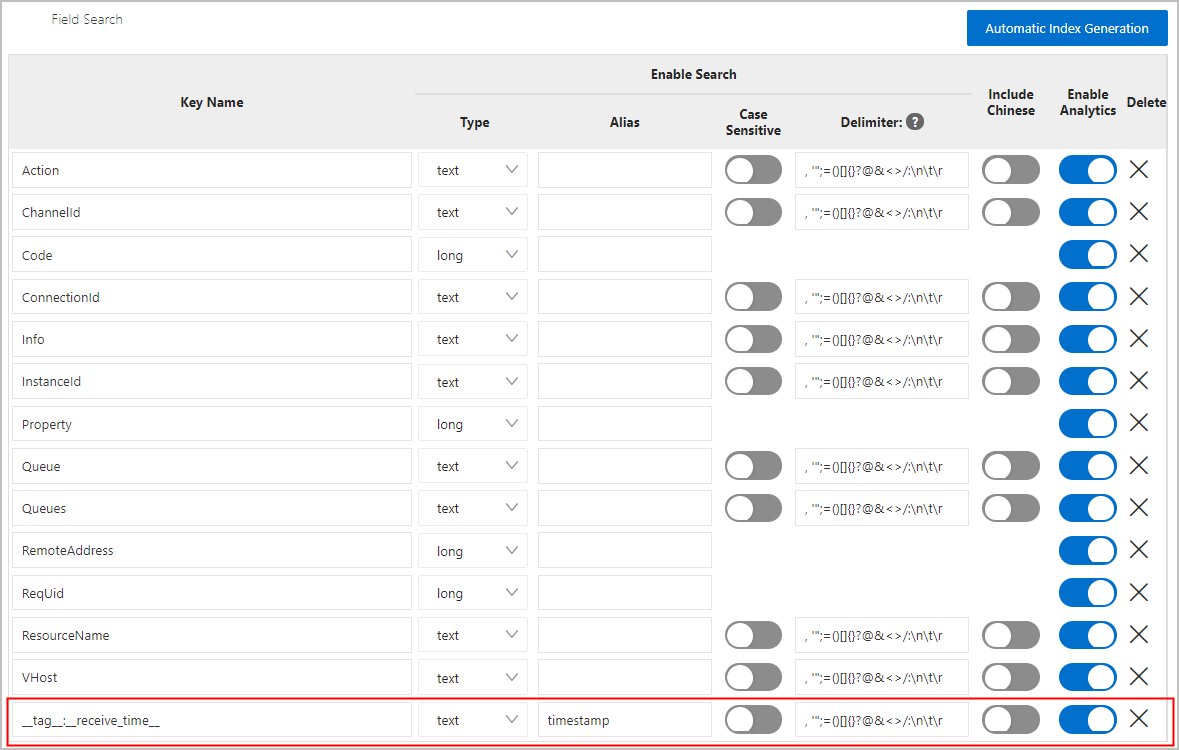The image size is (1179, 750).
Task: Click the Key Name column header
Action: pyautogui.click(x=212, y=102)
